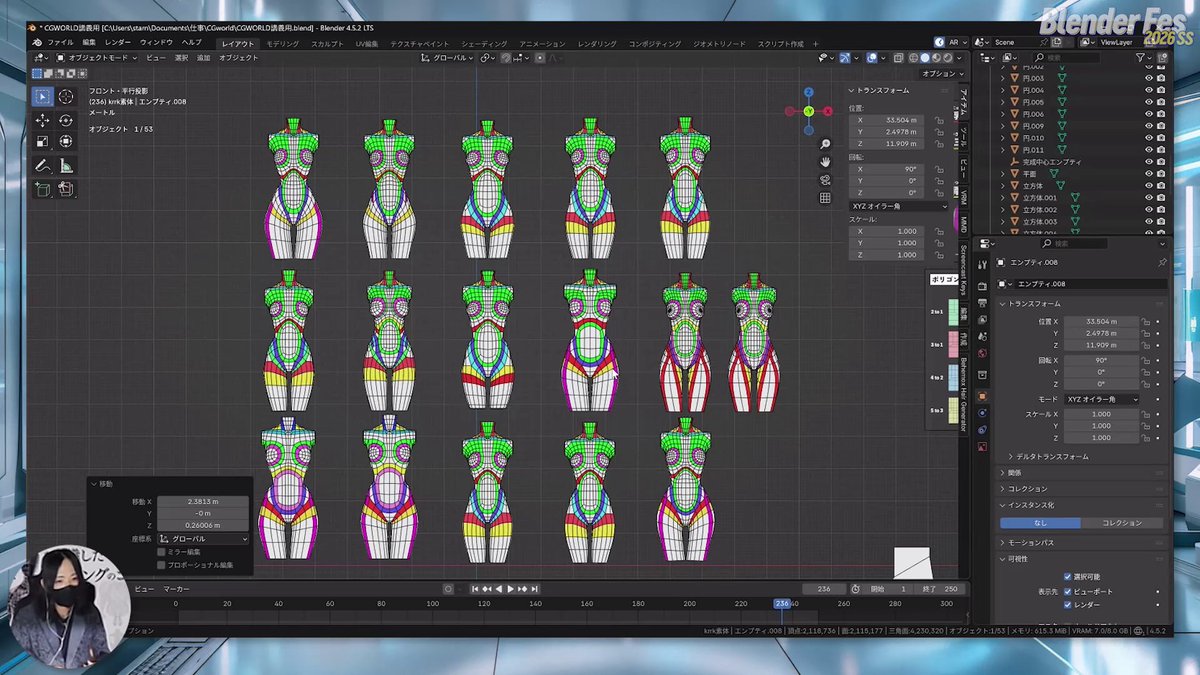The image size is (1200, 675).
Task: Select the Measure tool
Action: (66, 166)
